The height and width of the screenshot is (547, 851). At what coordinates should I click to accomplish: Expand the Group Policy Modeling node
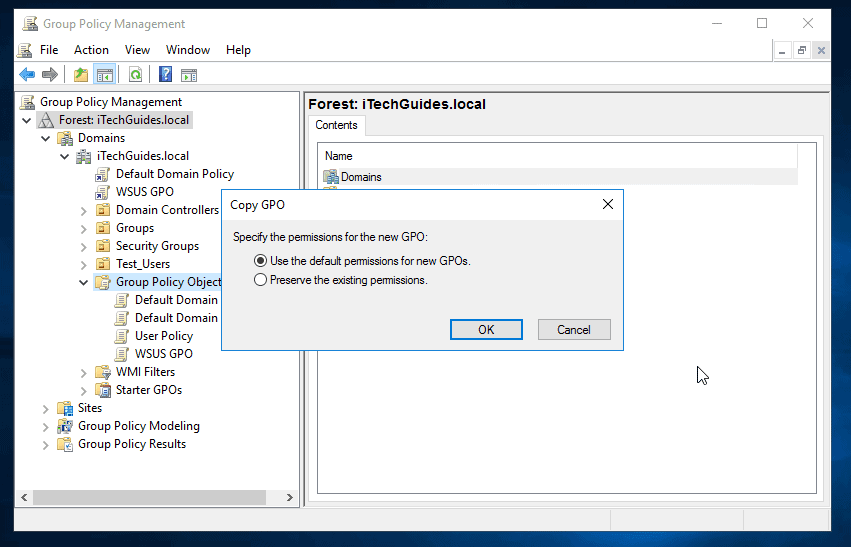point(46,427)
